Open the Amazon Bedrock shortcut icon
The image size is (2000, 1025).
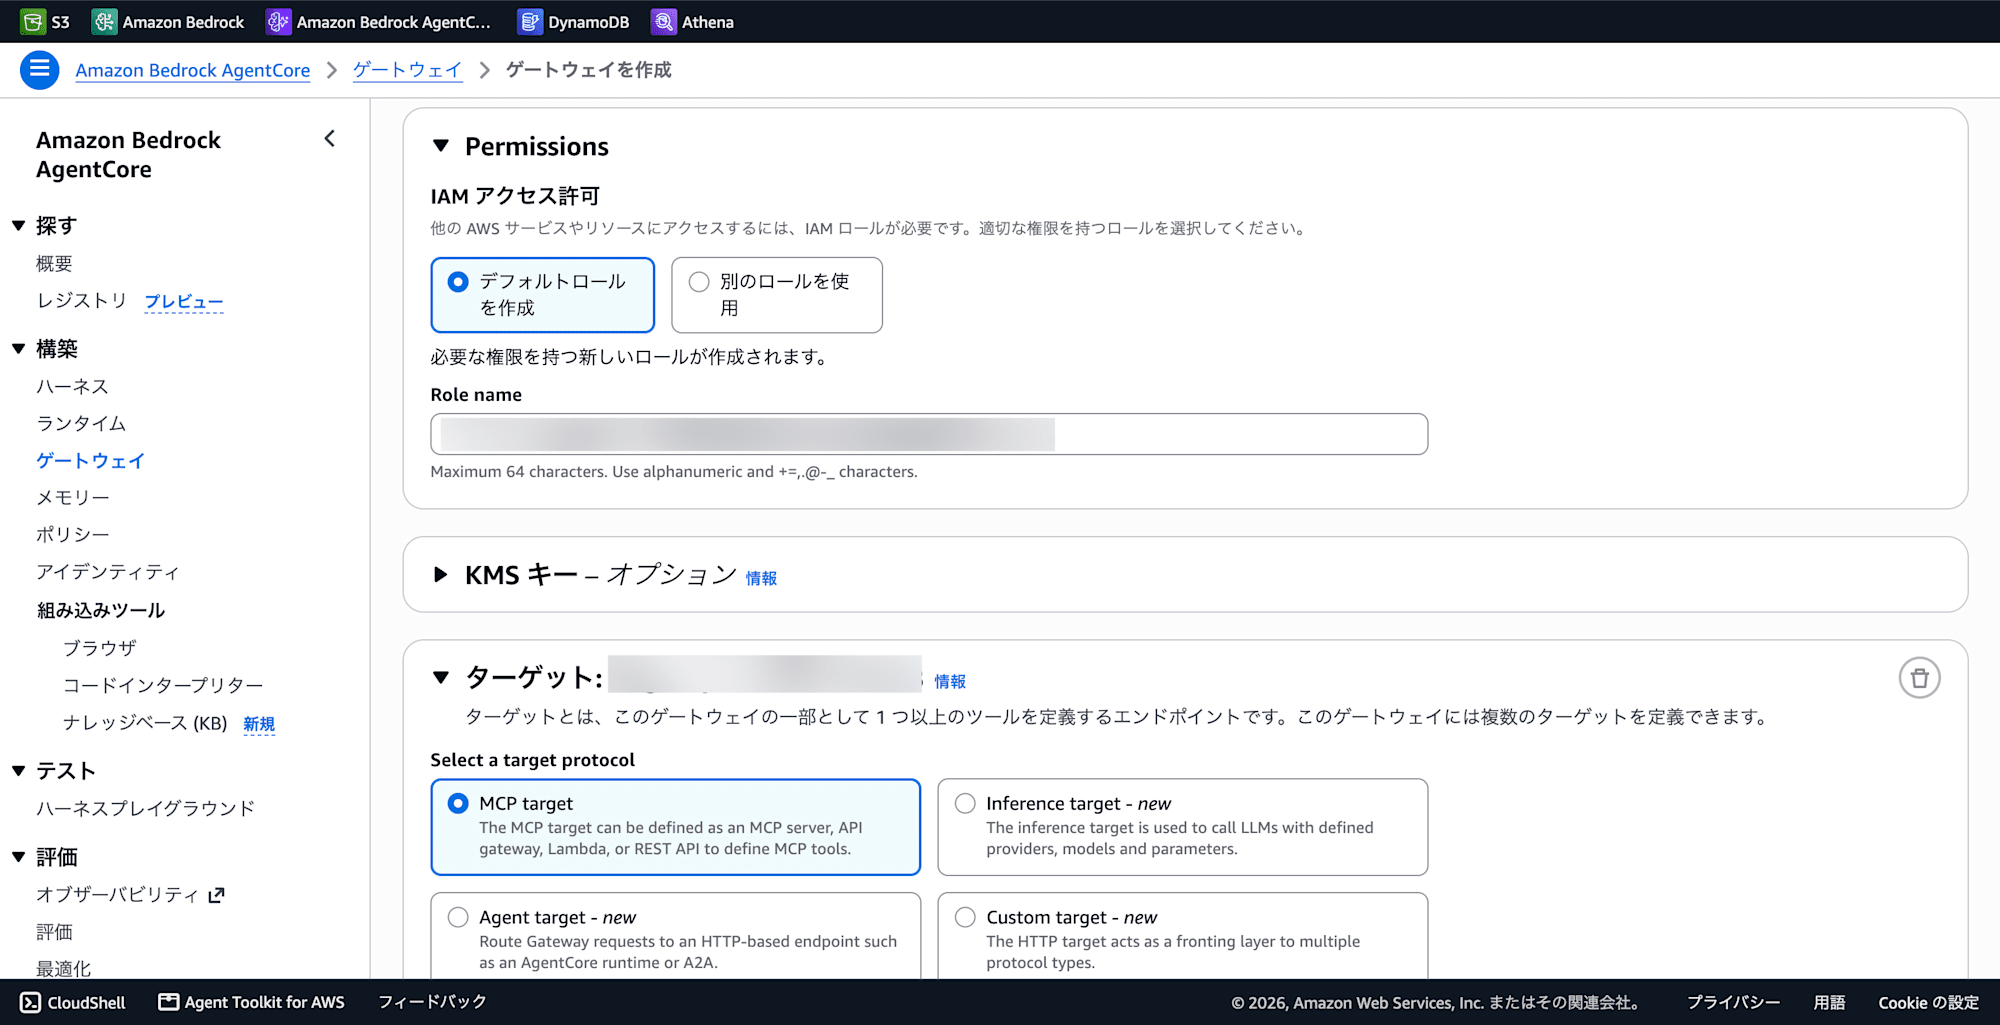click(x=104, y=21)
